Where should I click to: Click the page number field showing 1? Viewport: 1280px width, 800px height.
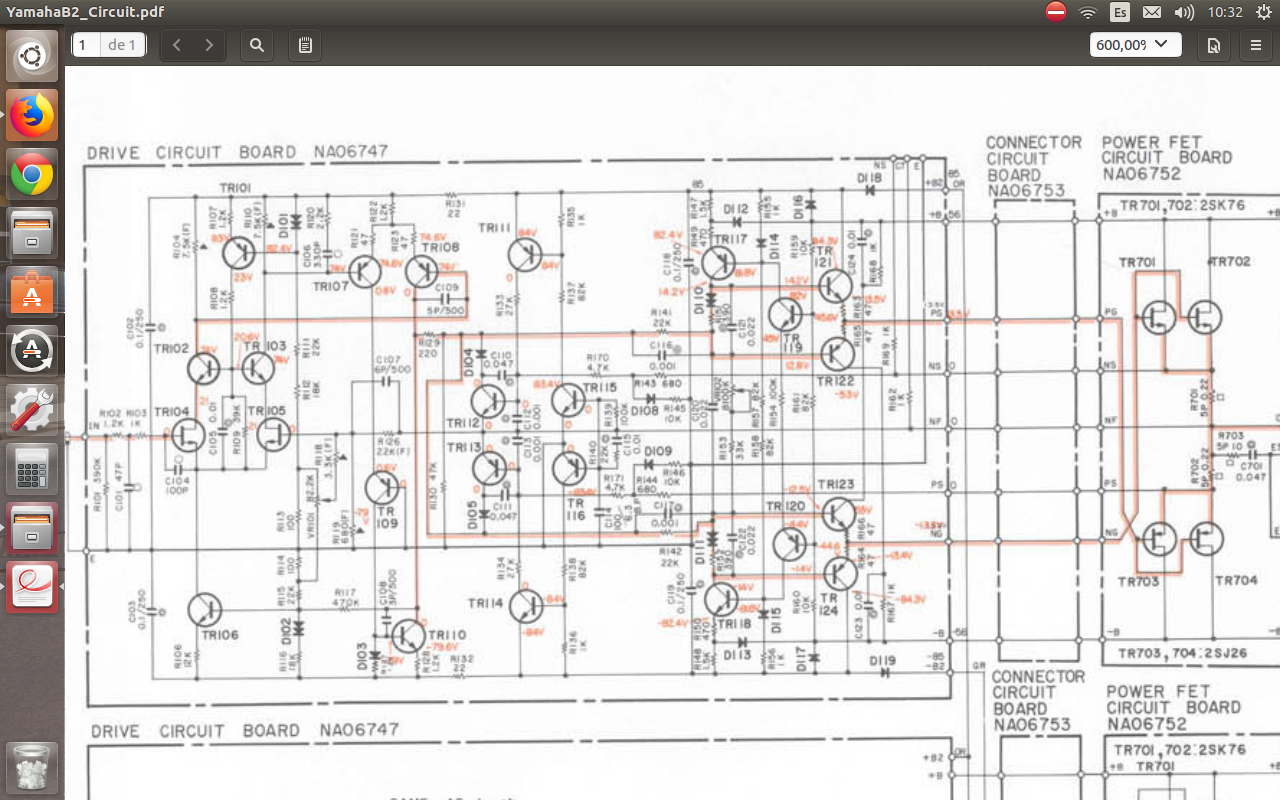pos(86,45)
